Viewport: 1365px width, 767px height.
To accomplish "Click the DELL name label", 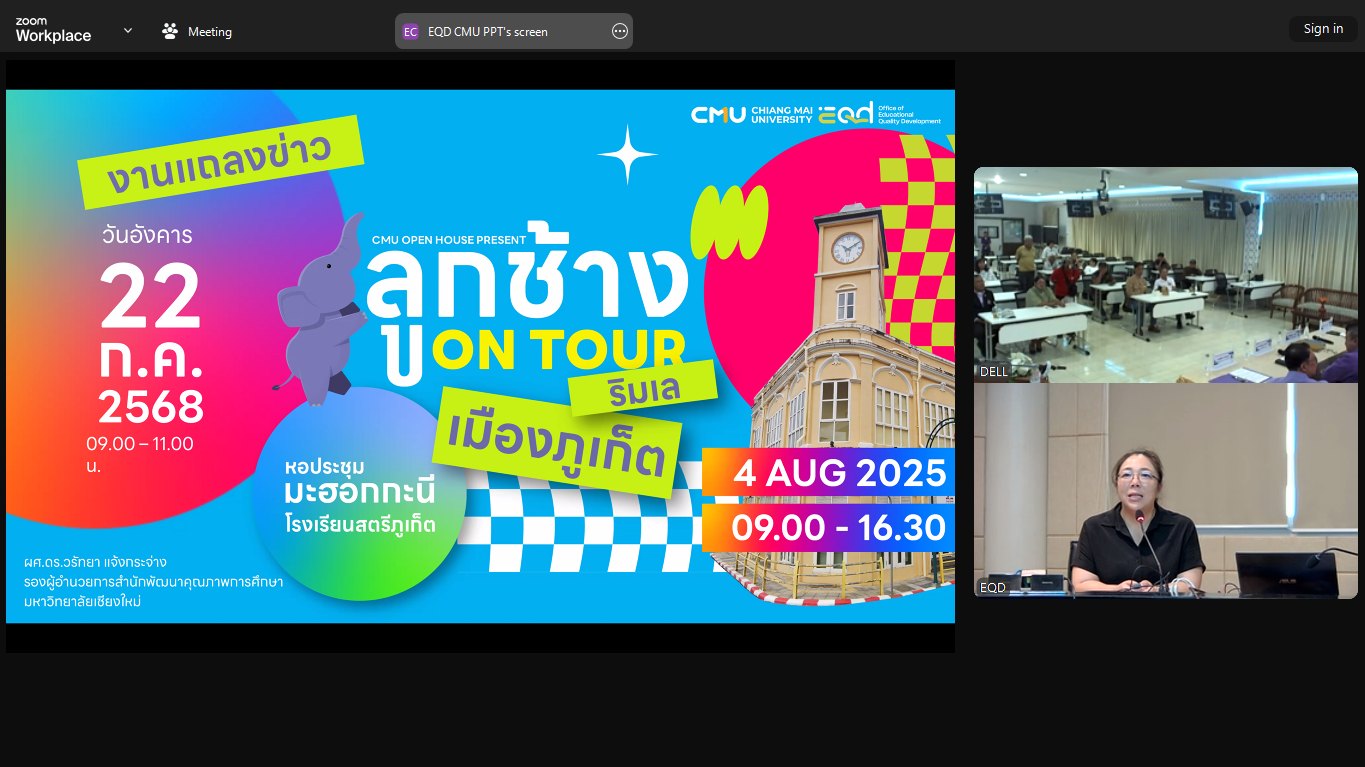I will coord(994,372).
